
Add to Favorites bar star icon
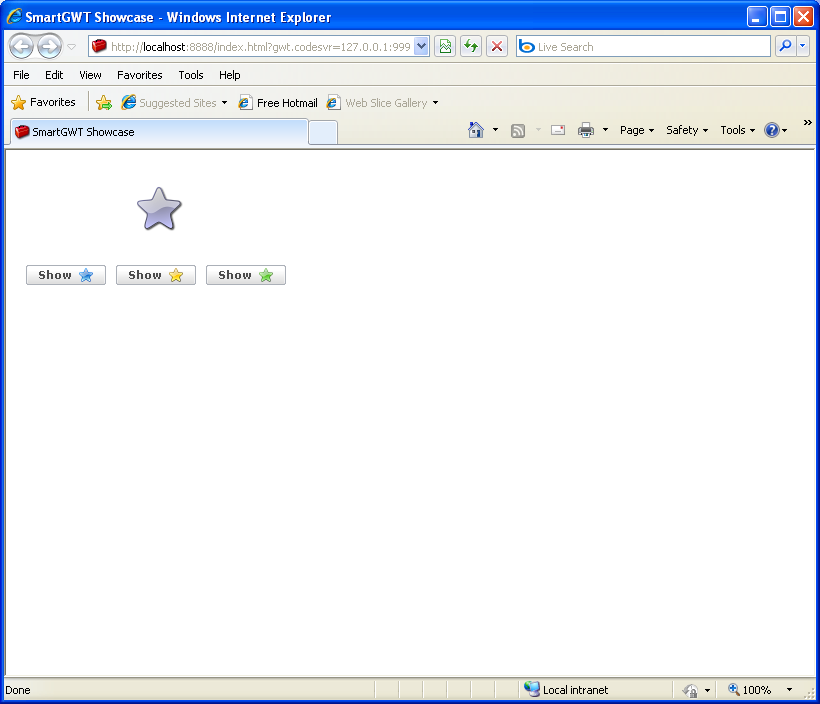tap(104, 103)
